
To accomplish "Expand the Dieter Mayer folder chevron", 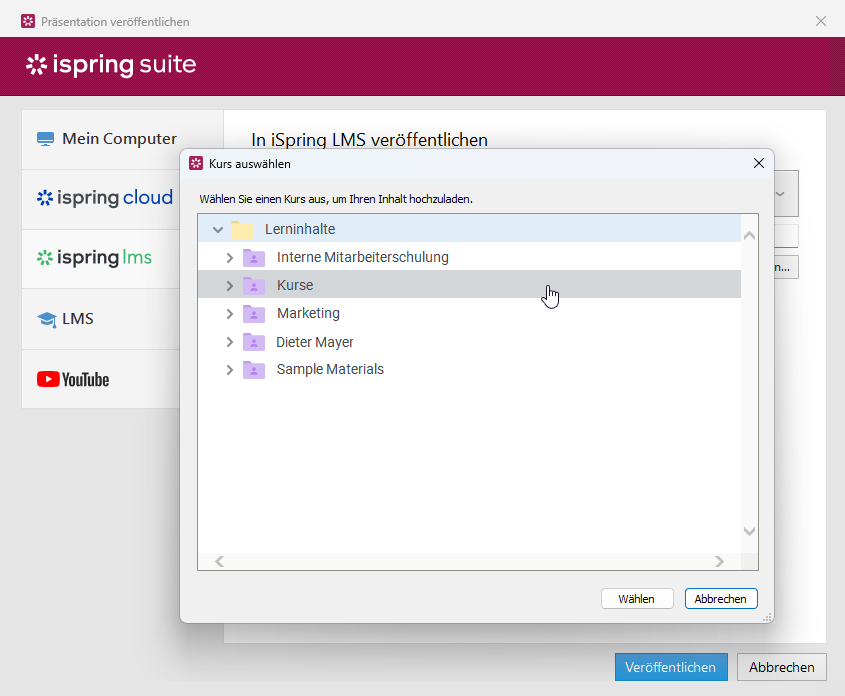I will coord(230,342).
